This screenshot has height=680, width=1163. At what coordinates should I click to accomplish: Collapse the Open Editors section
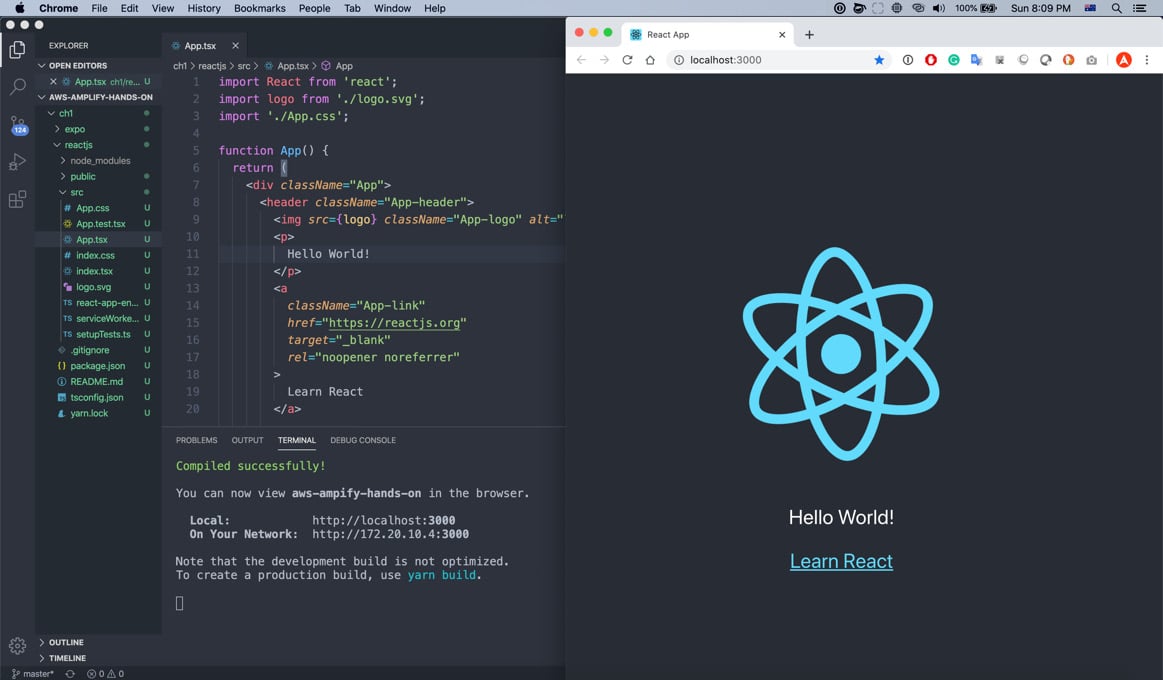(x=77, y=66)
